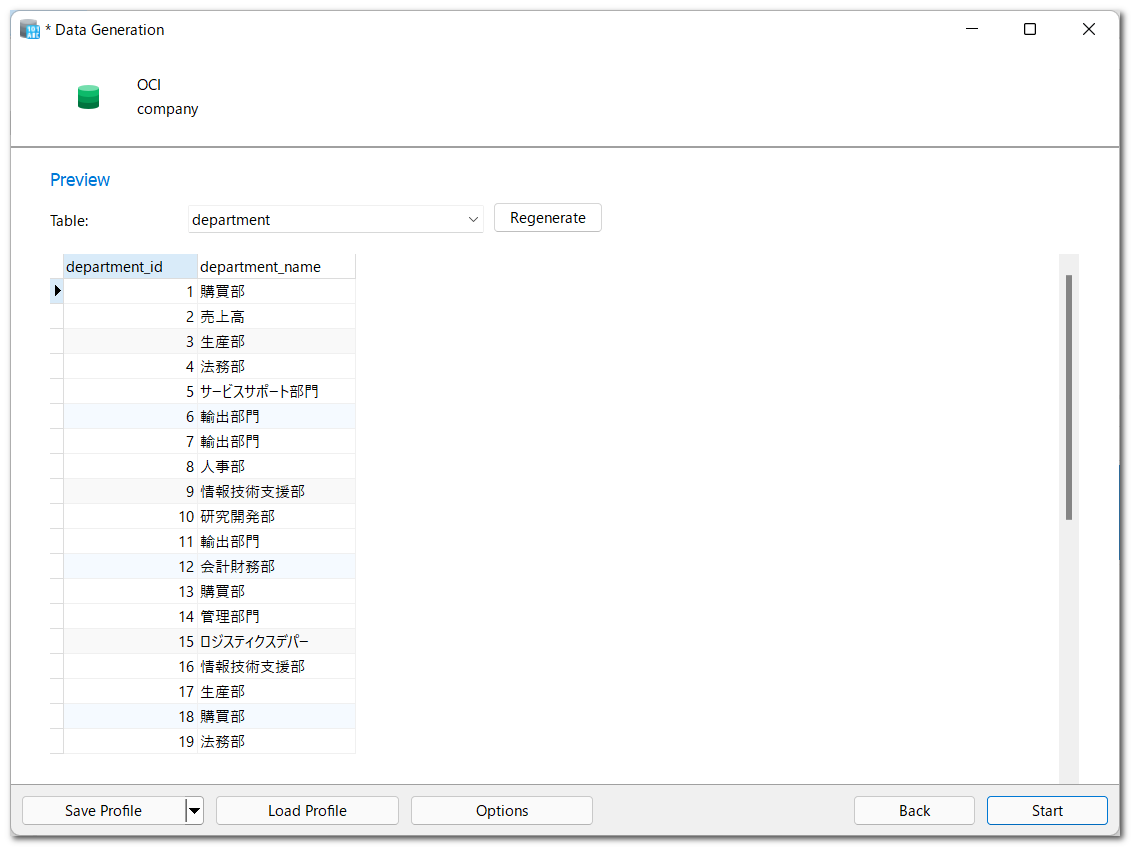Select cell 生産部 in row 3
The image size is (1131, 847).
(x=276, y=341)
